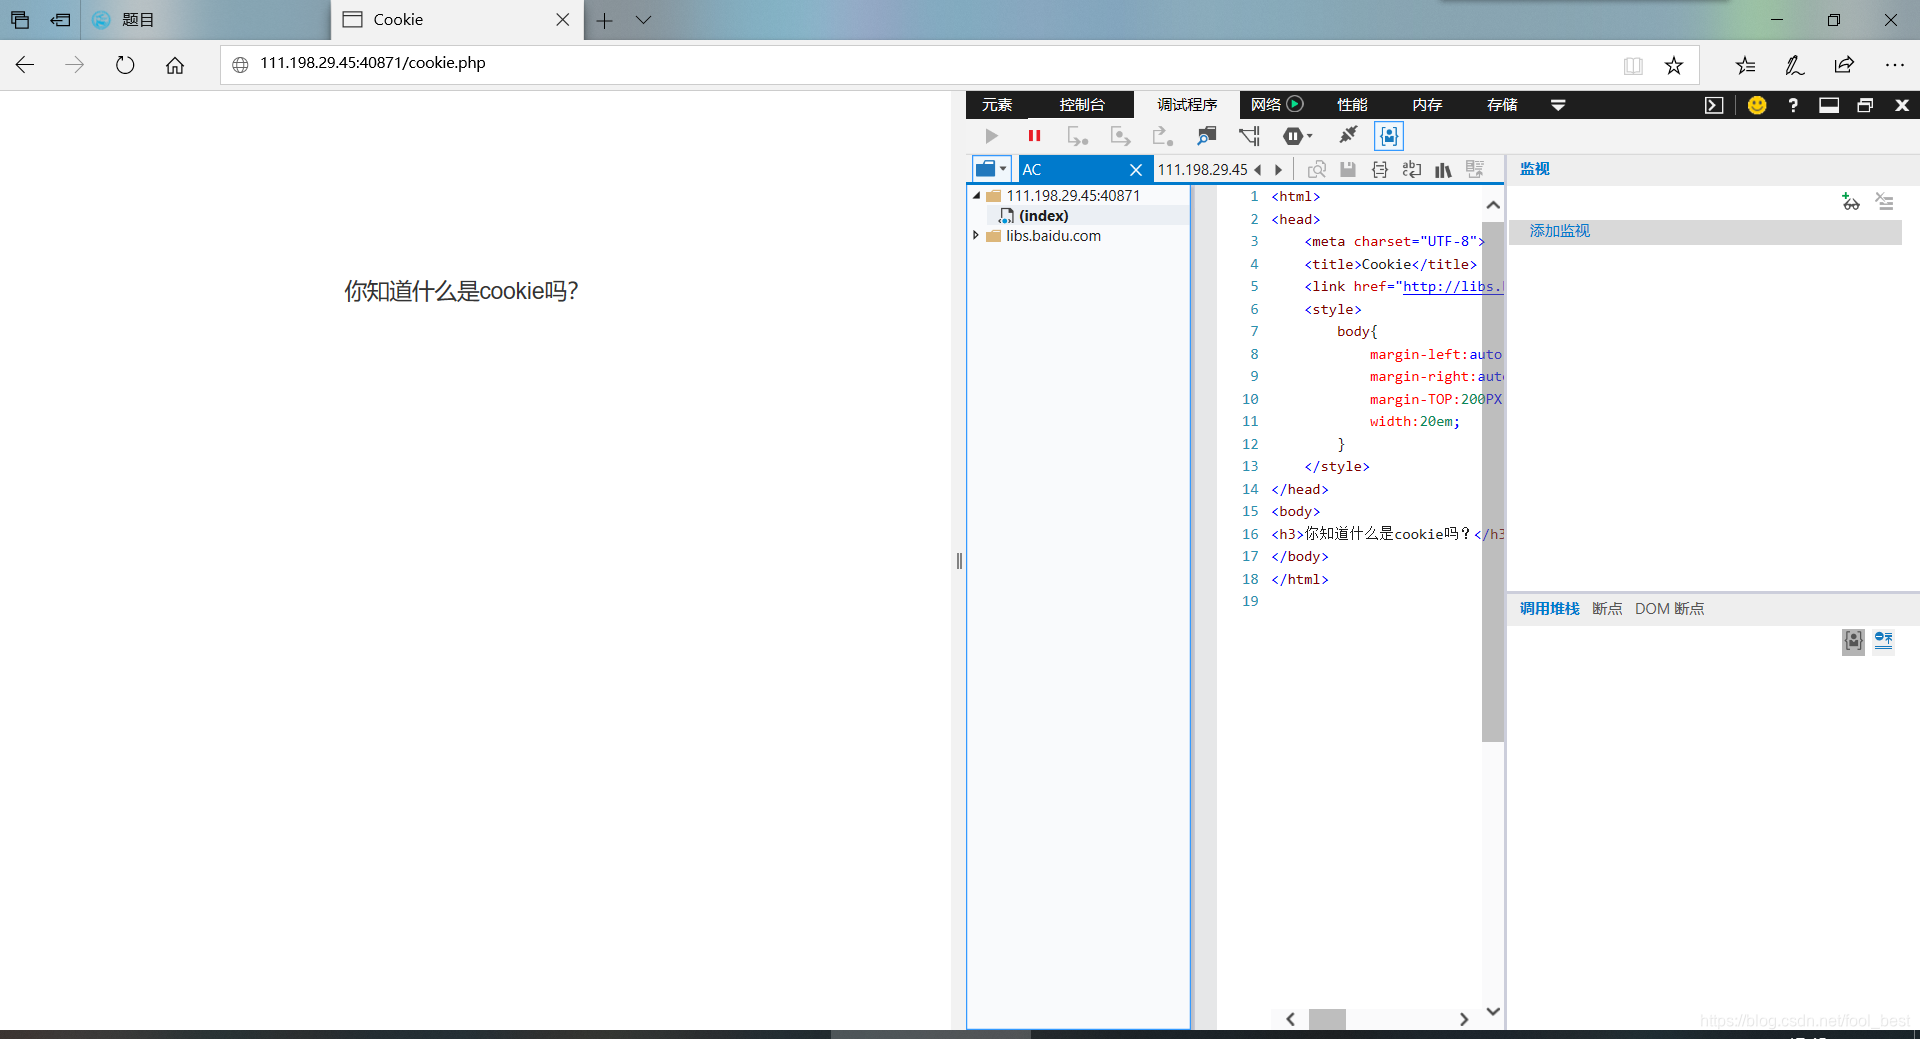Image resolution: width=1920 pixels, height=1039 pixels.
Task: Click the next document arrow after 111.198.29.45
Action: click(1278, 170)
